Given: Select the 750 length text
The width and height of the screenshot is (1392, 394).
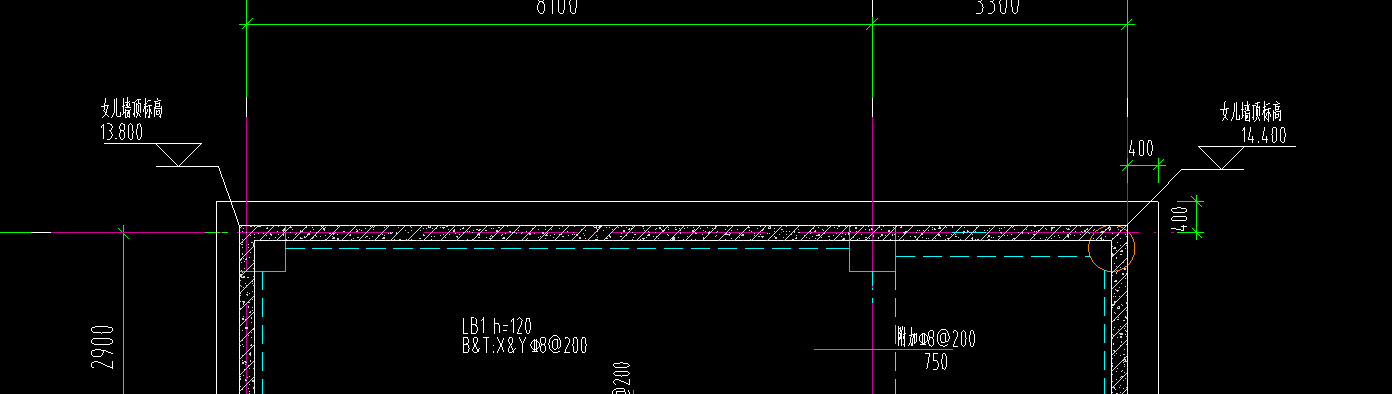Looking at the screenshot, I should (x=936, y=362).
